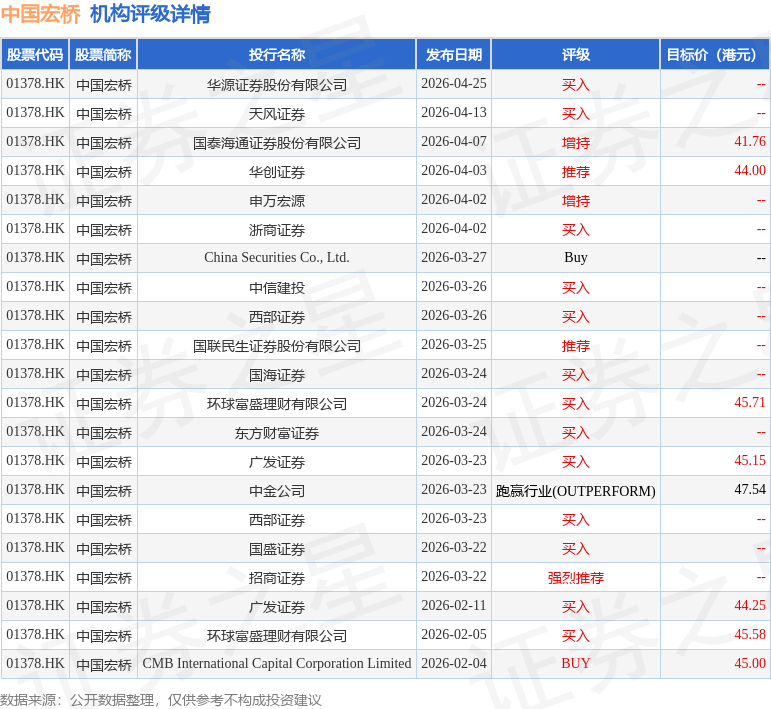Click the date 2026-02-04

454,664
